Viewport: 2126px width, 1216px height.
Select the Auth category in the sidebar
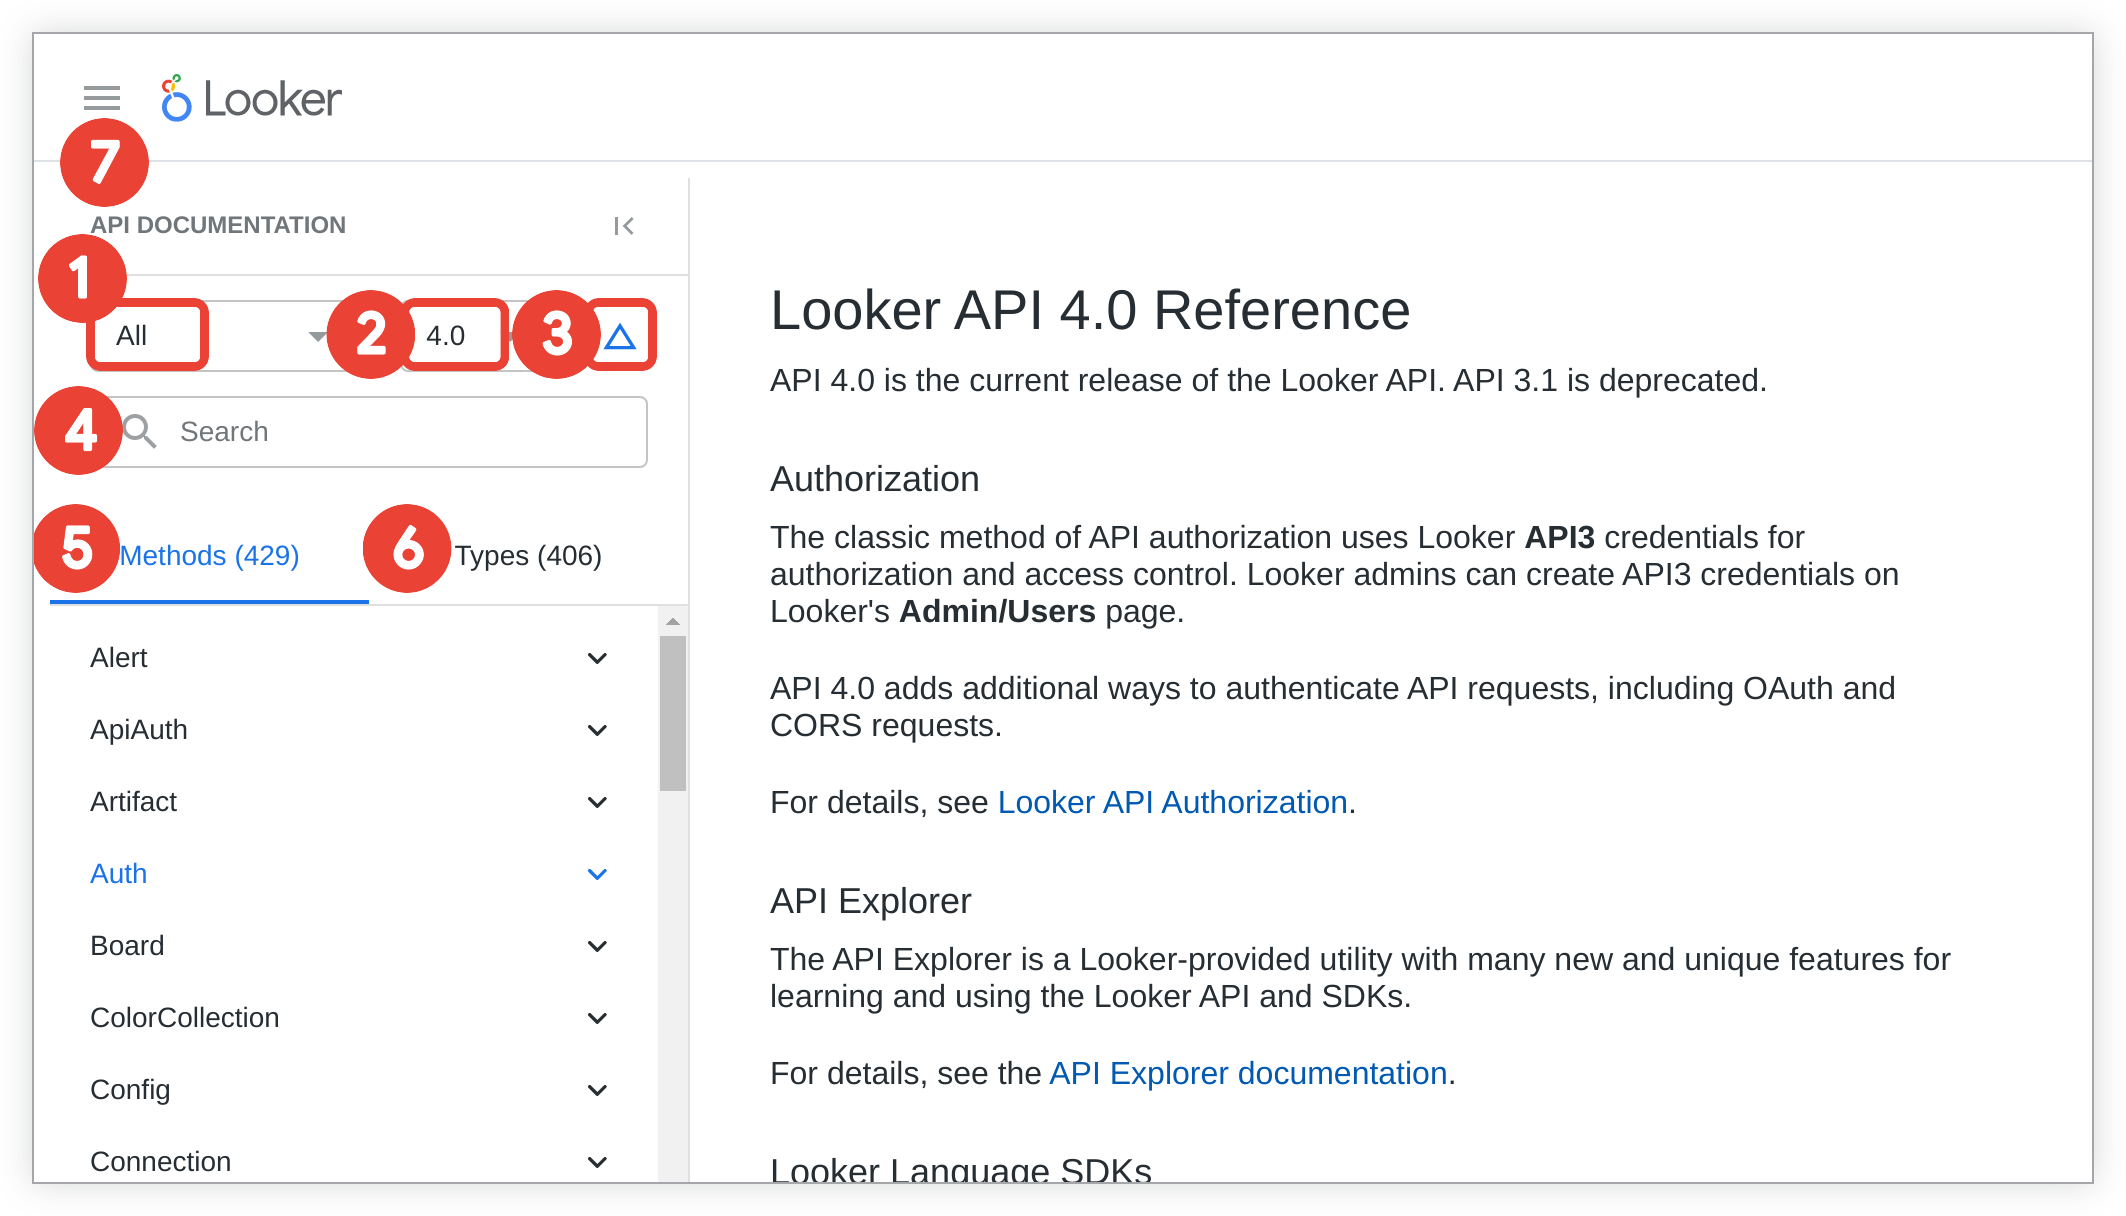click(x=118, y=873)
